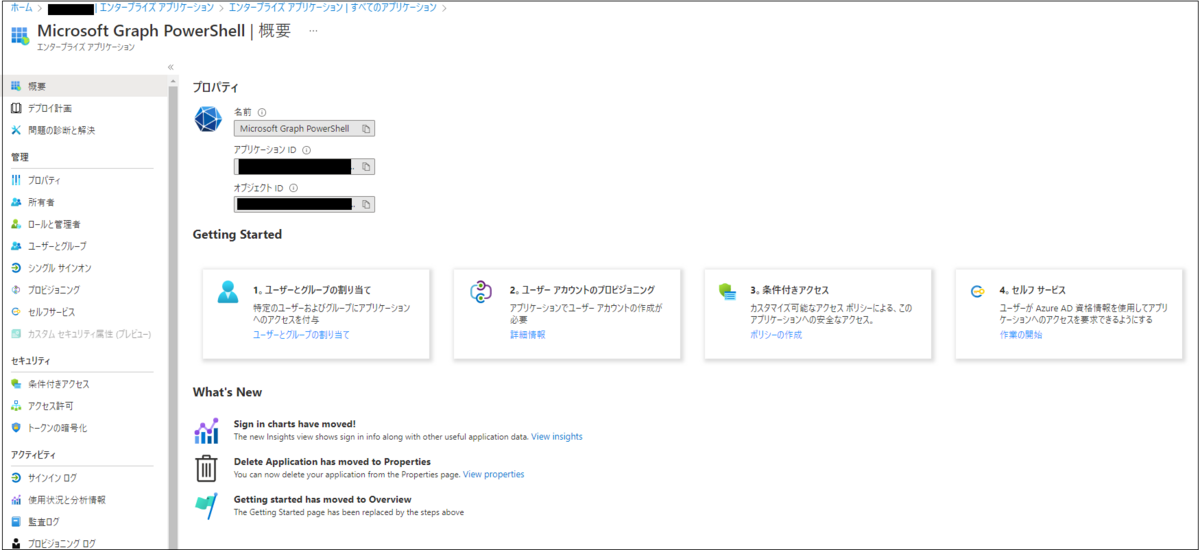
Task: Click the プロビジョニング ログ person icon
Action: [16, 543]
